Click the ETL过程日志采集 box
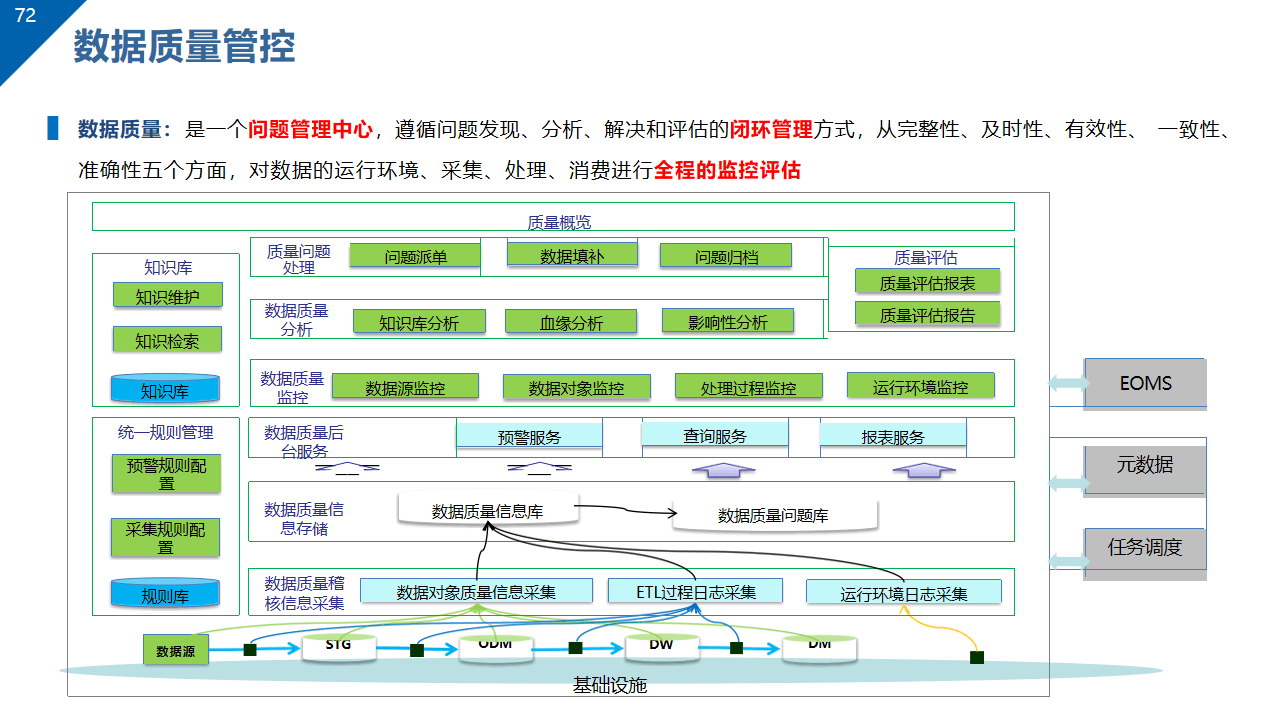 point(696,591)
